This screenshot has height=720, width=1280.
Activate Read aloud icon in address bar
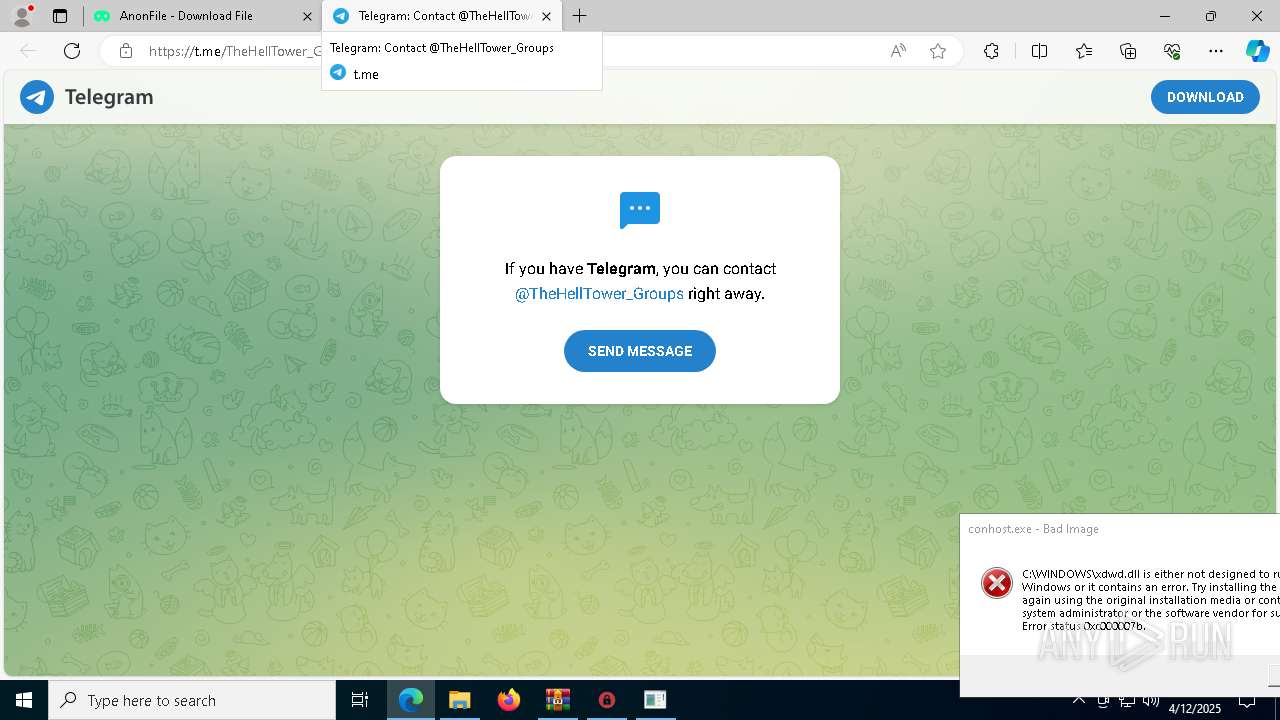click(898, 51)
